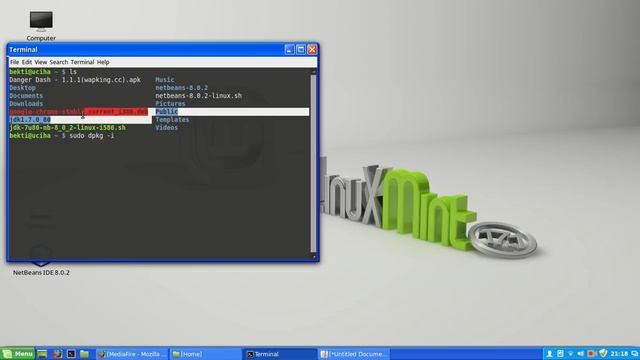Viewport: 640px width, 360px height.
Task: Open the Computer desktop icon
Action: 41,26
